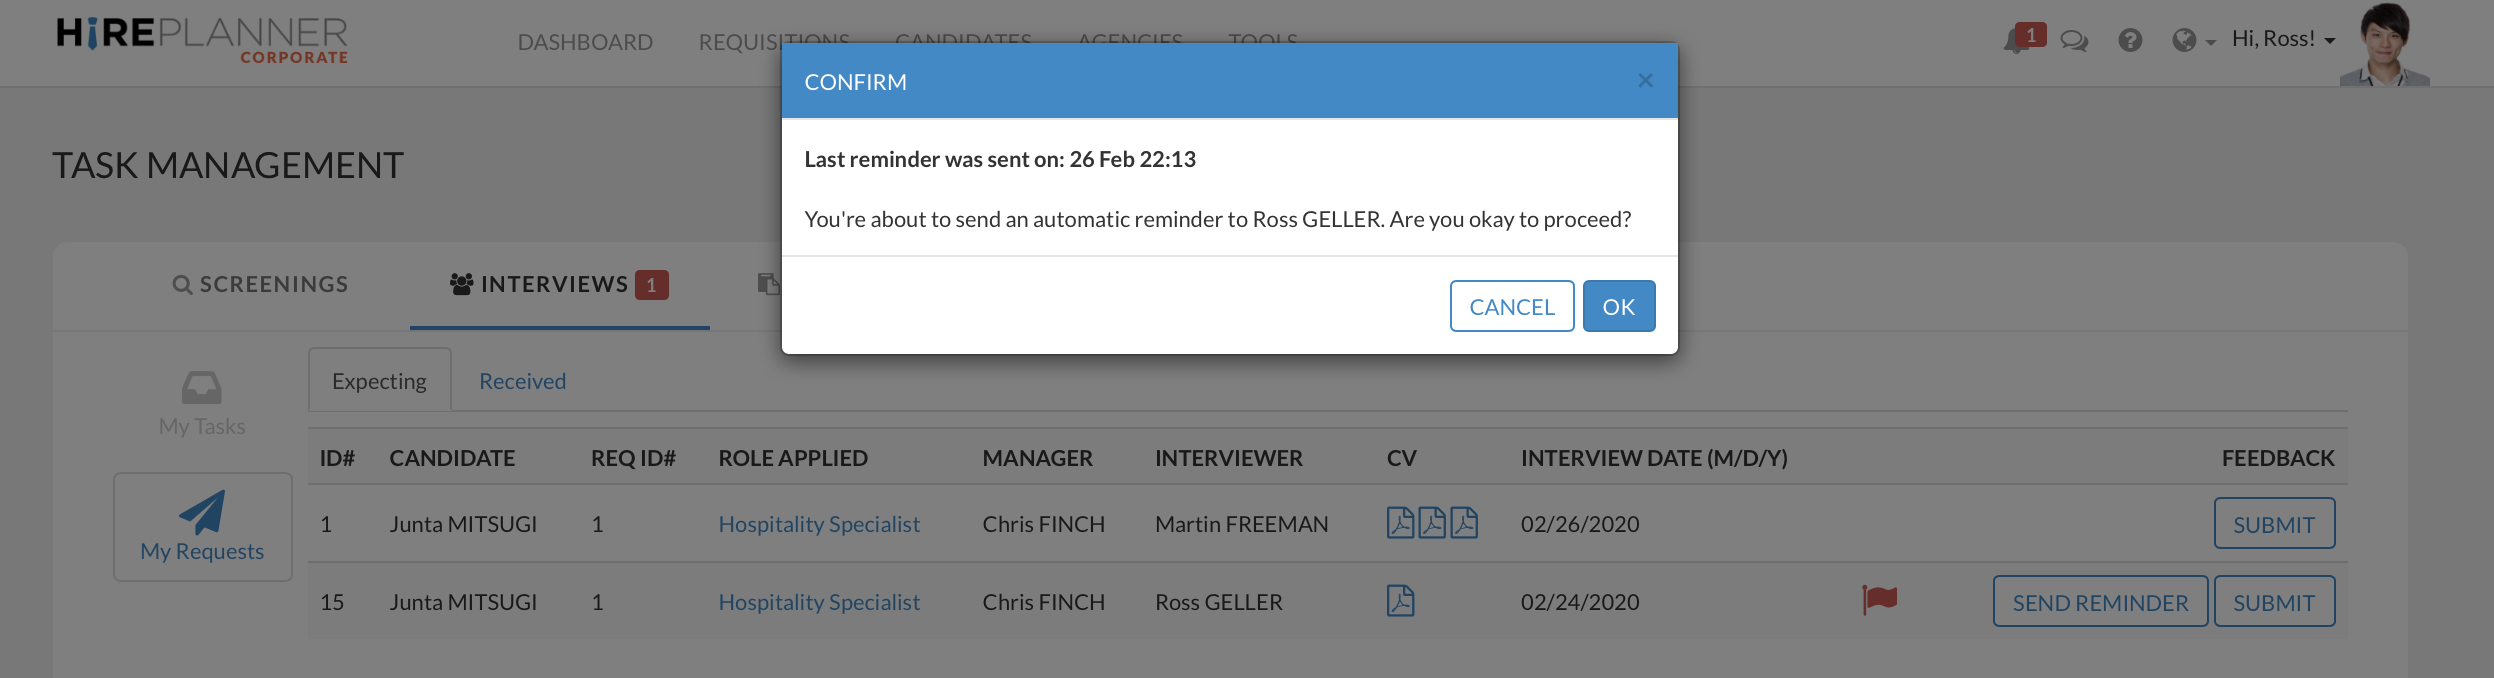Switch to the Received tab
Viewport: 2494px width, 678px height.
click(521, 380)
